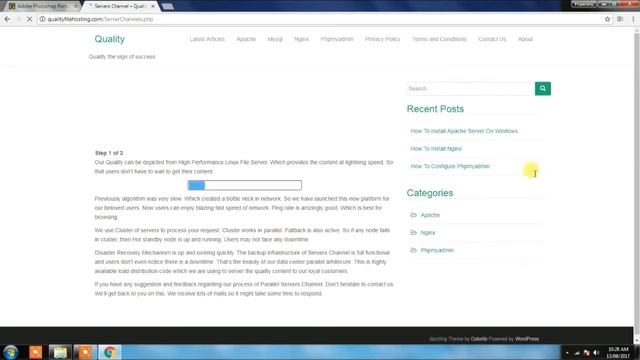Bookmark this page with the star icon
Screen dimensions: 640x360
(x=607, y=19)
